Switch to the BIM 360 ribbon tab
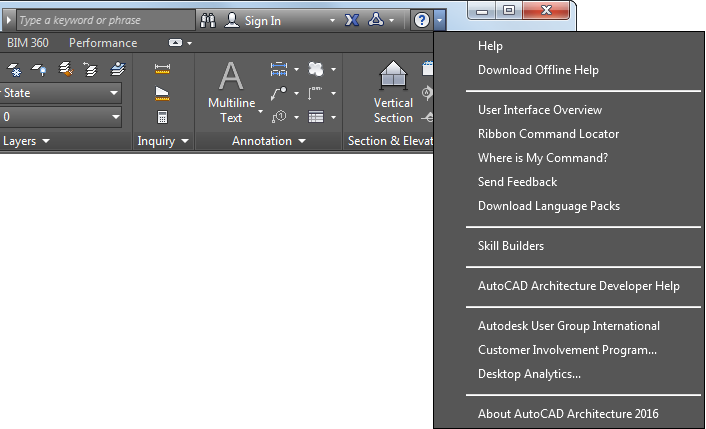 [x=28, y=43]
